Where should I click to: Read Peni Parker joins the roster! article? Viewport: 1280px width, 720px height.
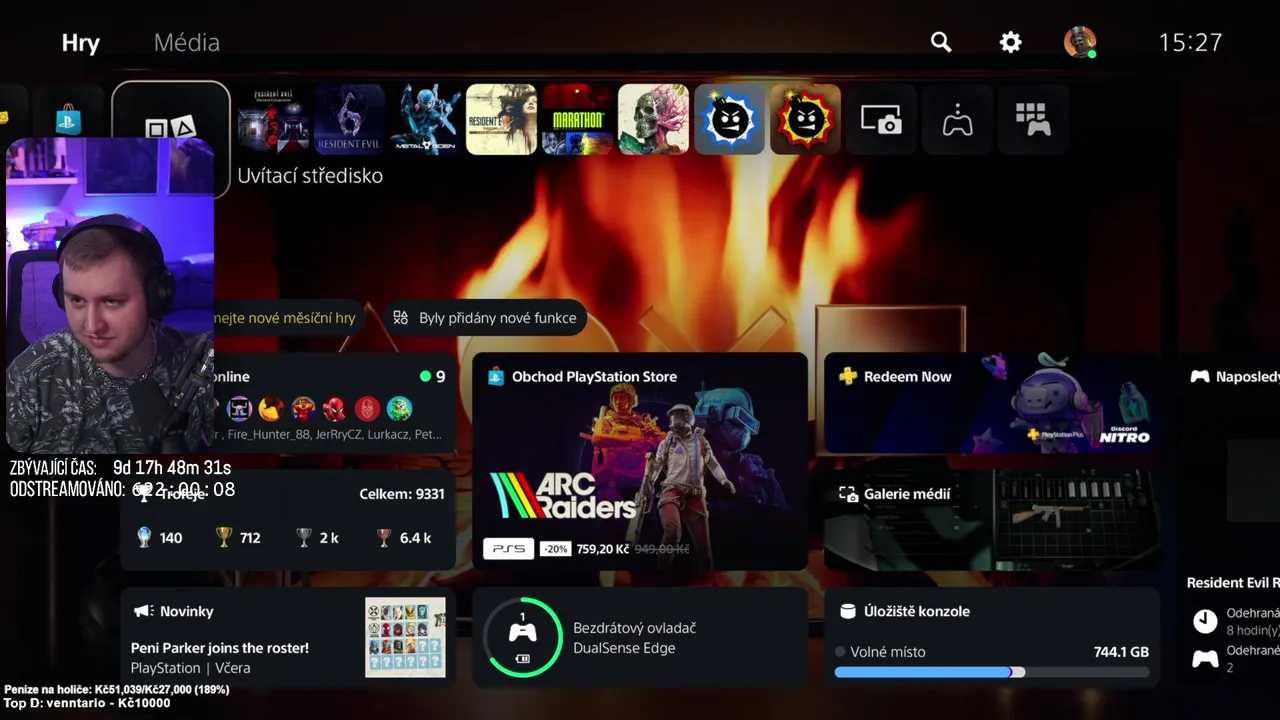(220, 648)
